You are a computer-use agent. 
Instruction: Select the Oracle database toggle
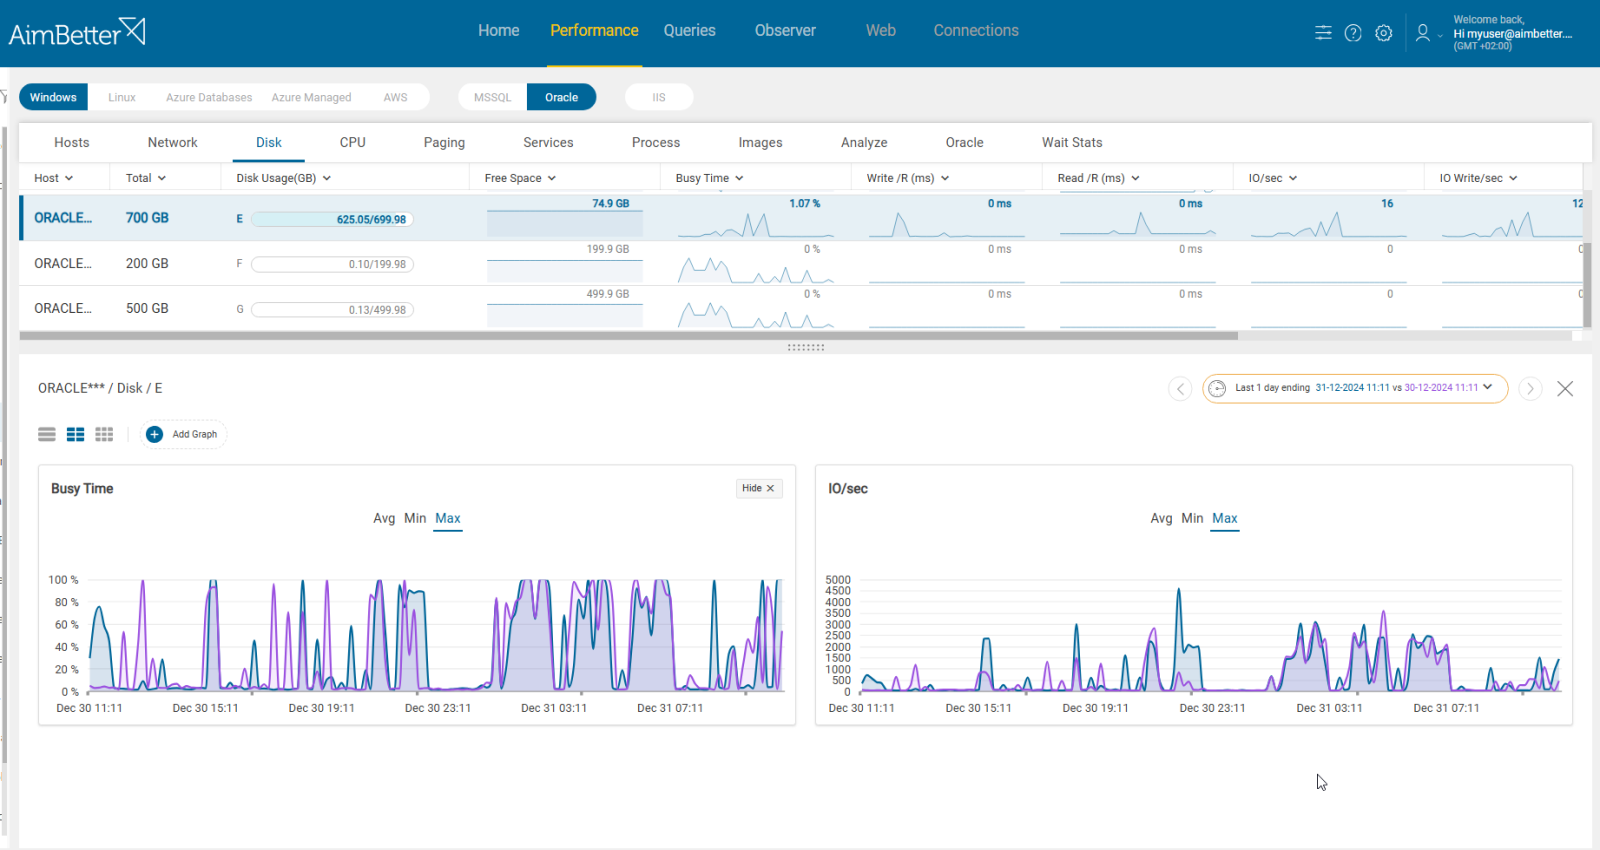[561, 97]
